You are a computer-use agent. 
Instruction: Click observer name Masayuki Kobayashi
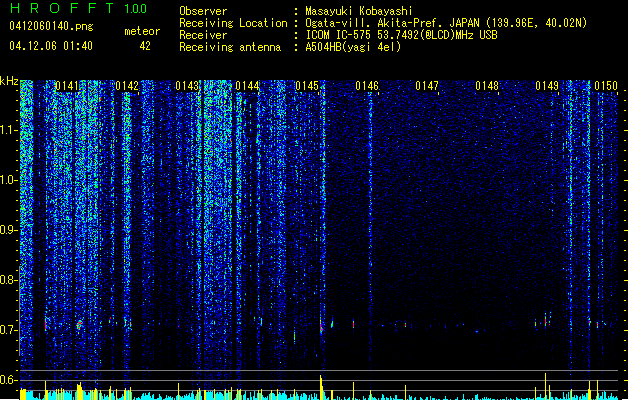click(359, 11)
